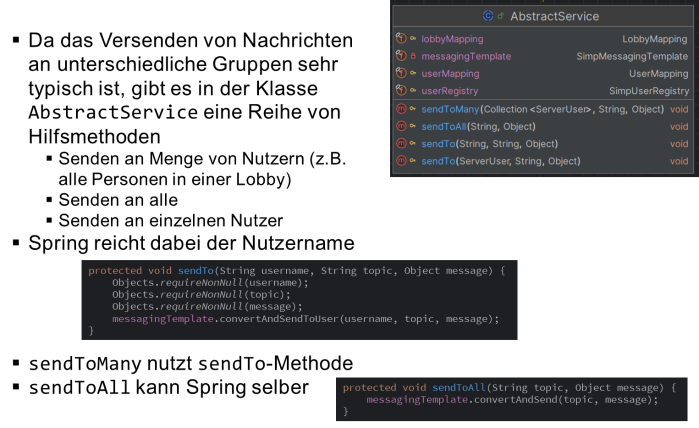
Task: Select the AbstractService class title
Action: click(x=554, y=16)
